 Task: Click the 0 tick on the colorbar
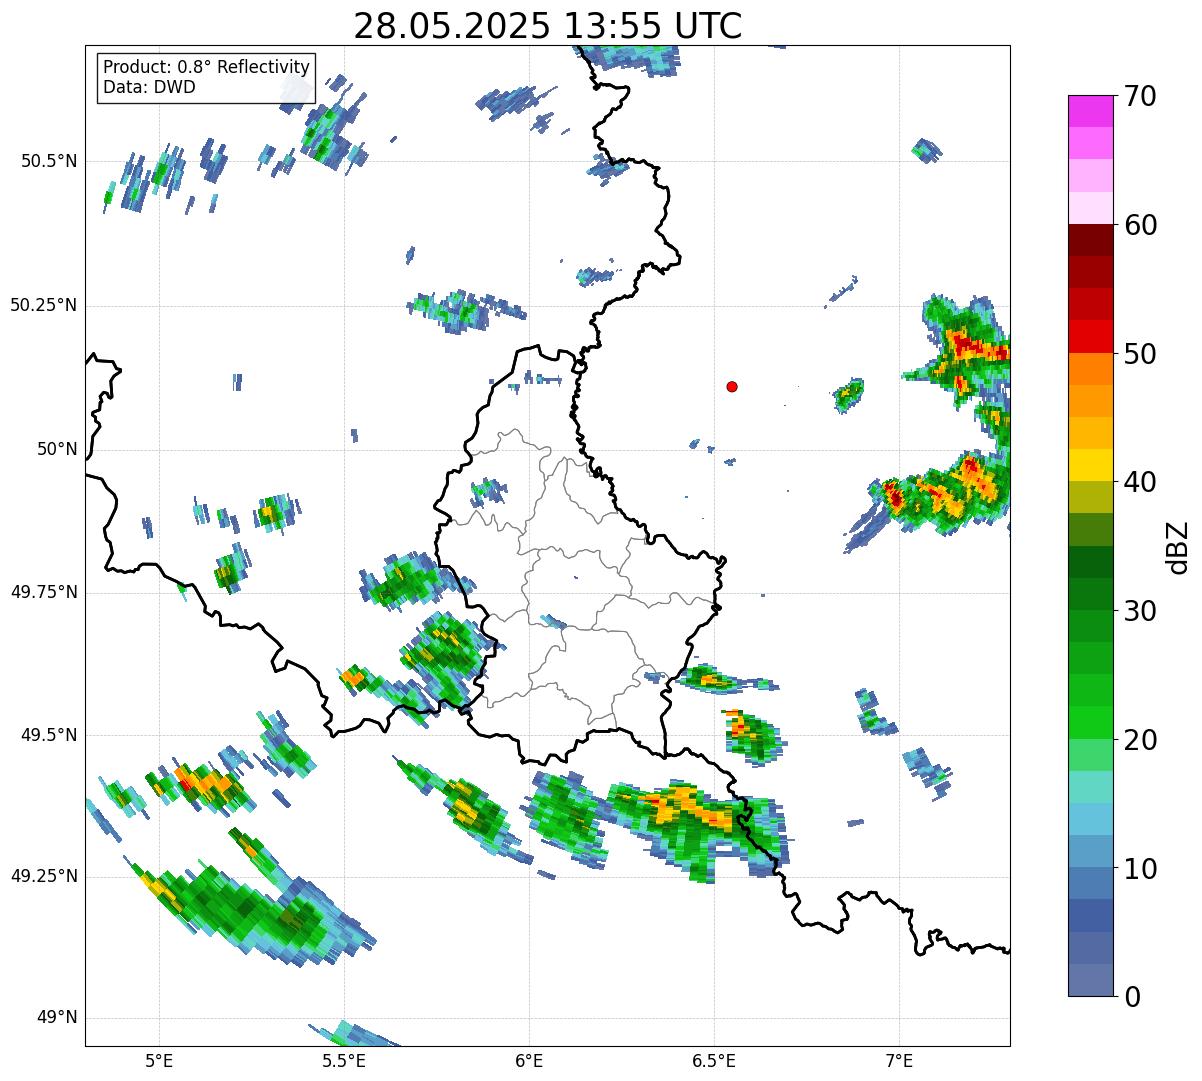point(1131,997)
